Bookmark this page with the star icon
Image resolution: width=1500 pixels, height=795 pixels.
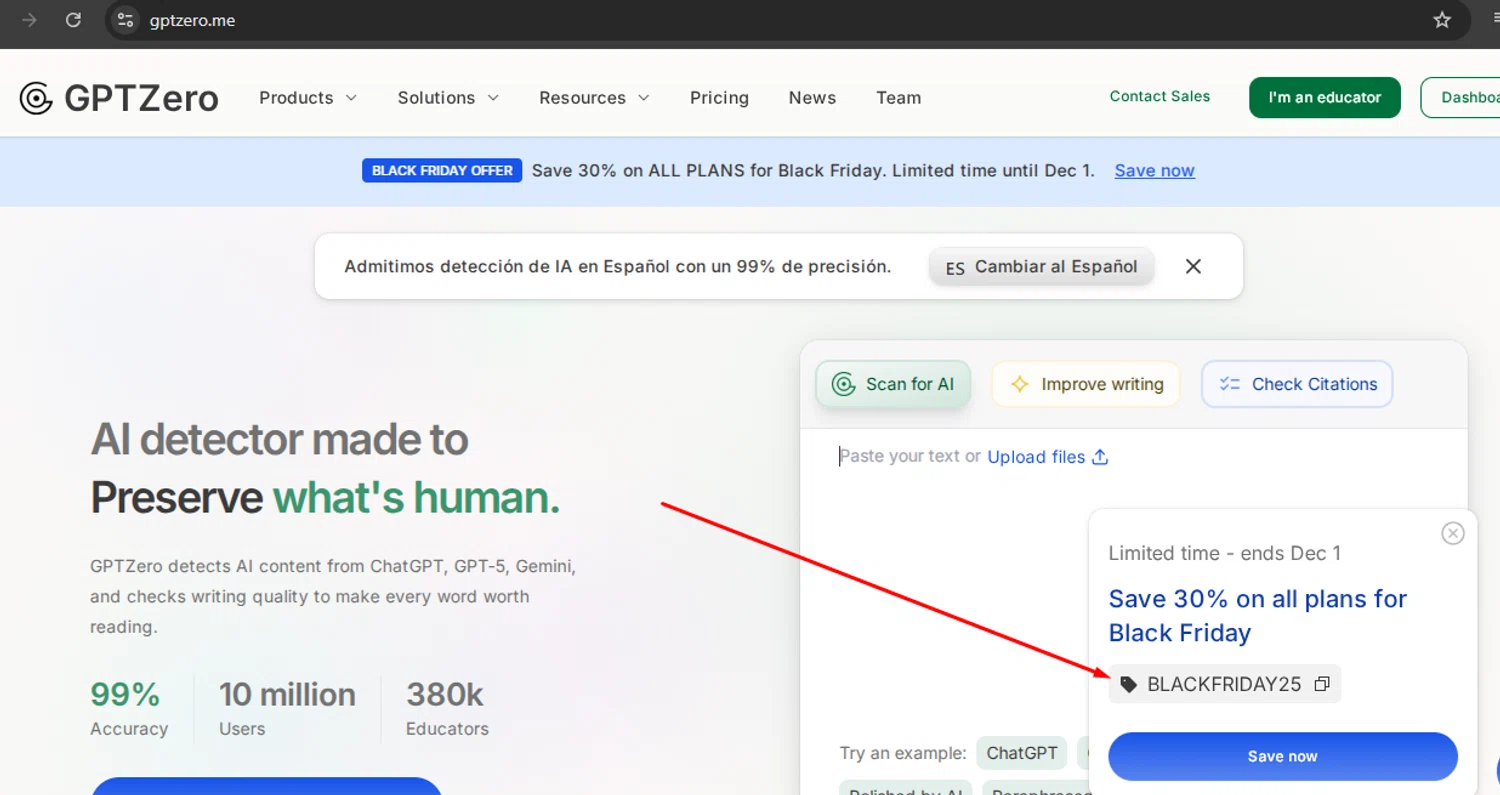point(1442,20)
